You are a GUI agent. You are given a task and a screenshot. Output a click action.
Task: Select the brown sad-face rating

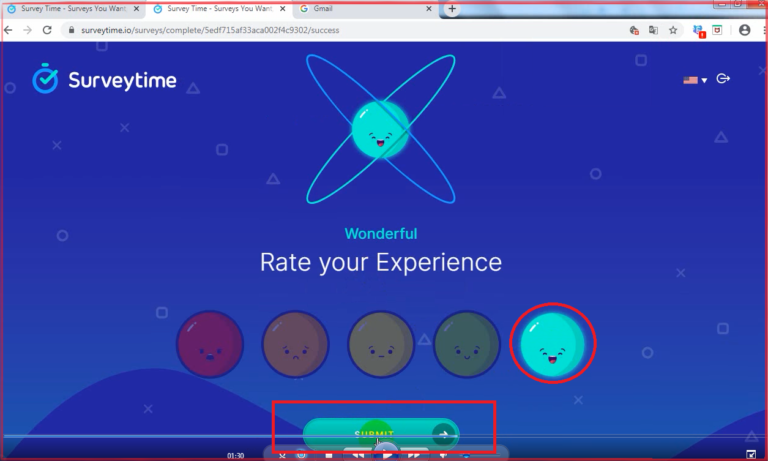pos(295,343)
